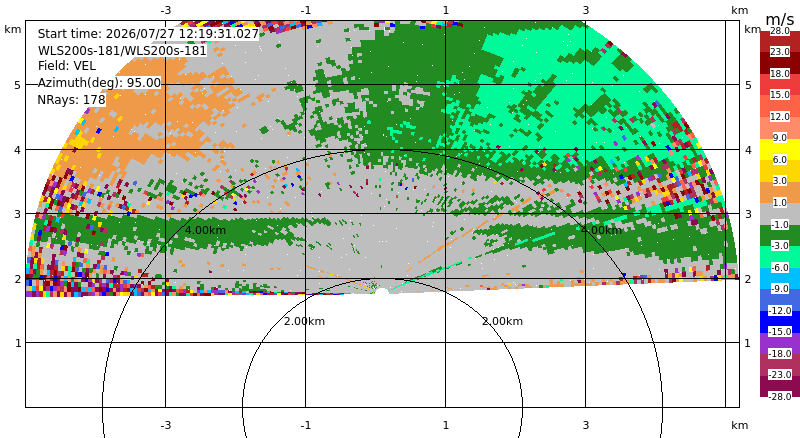The height and width of the screenshot is (438, 800).
Task: Click the light blue -9.0 to -6.0 swatch
Action: 780,278
